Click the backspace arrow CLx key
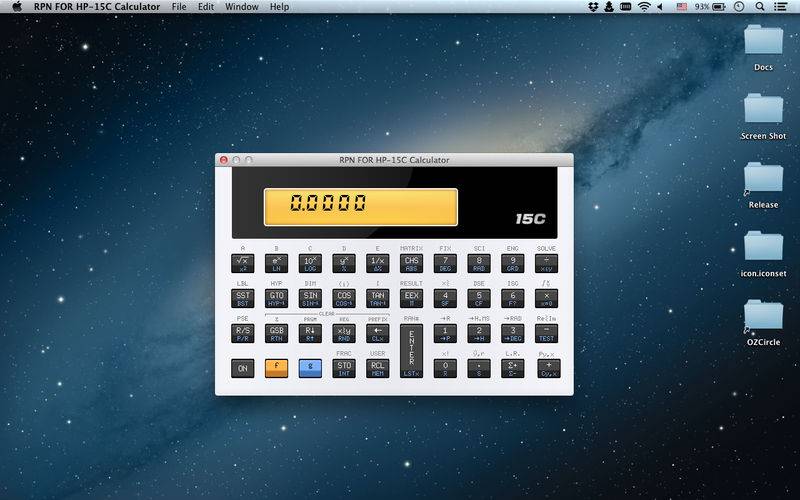The image size is (800, 500). click(x=378, y=333)
